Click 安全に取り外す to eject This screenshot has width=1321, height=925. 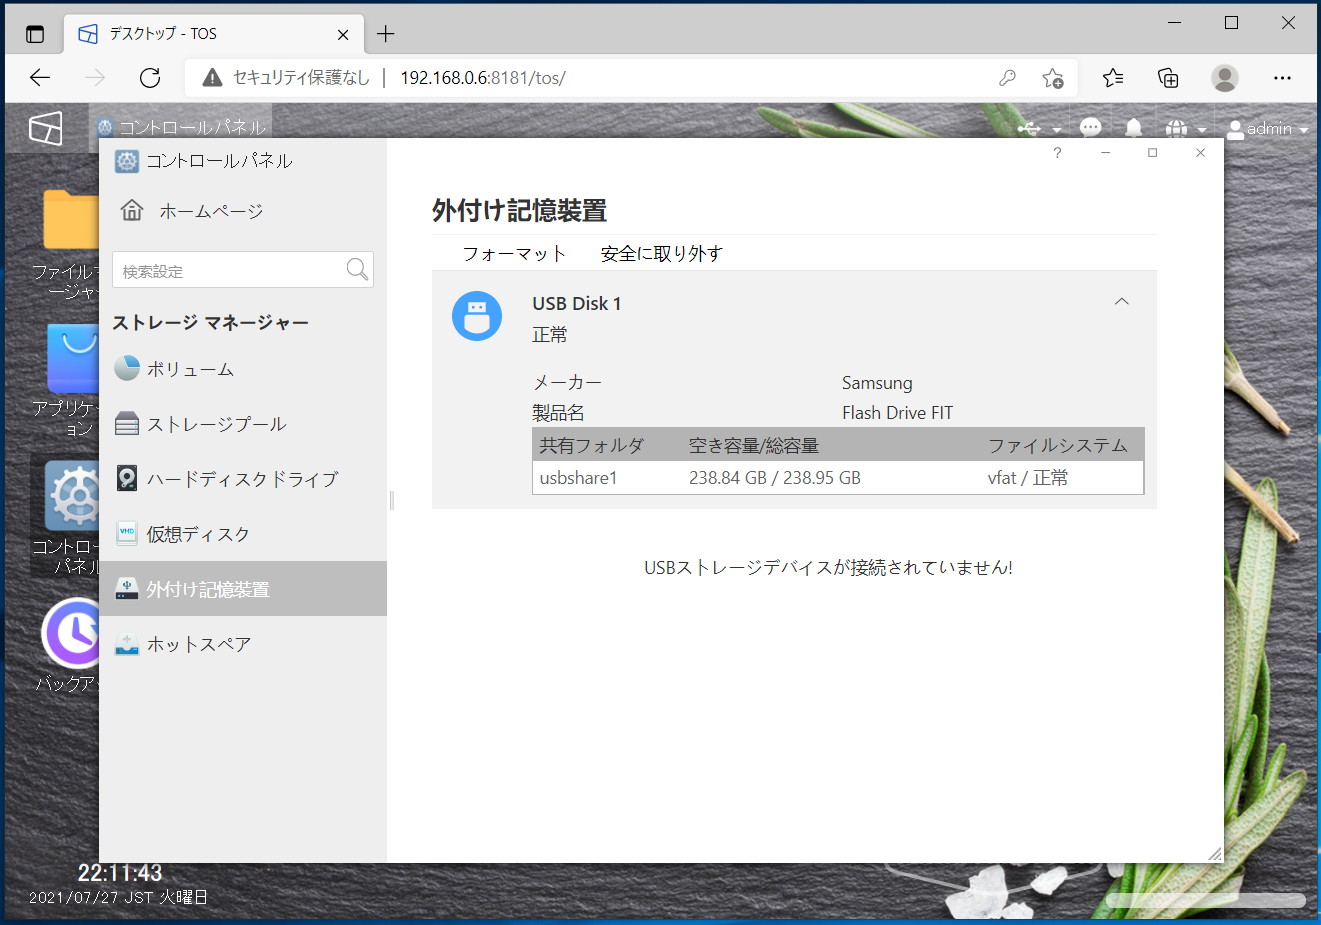[x=661, y=254]
